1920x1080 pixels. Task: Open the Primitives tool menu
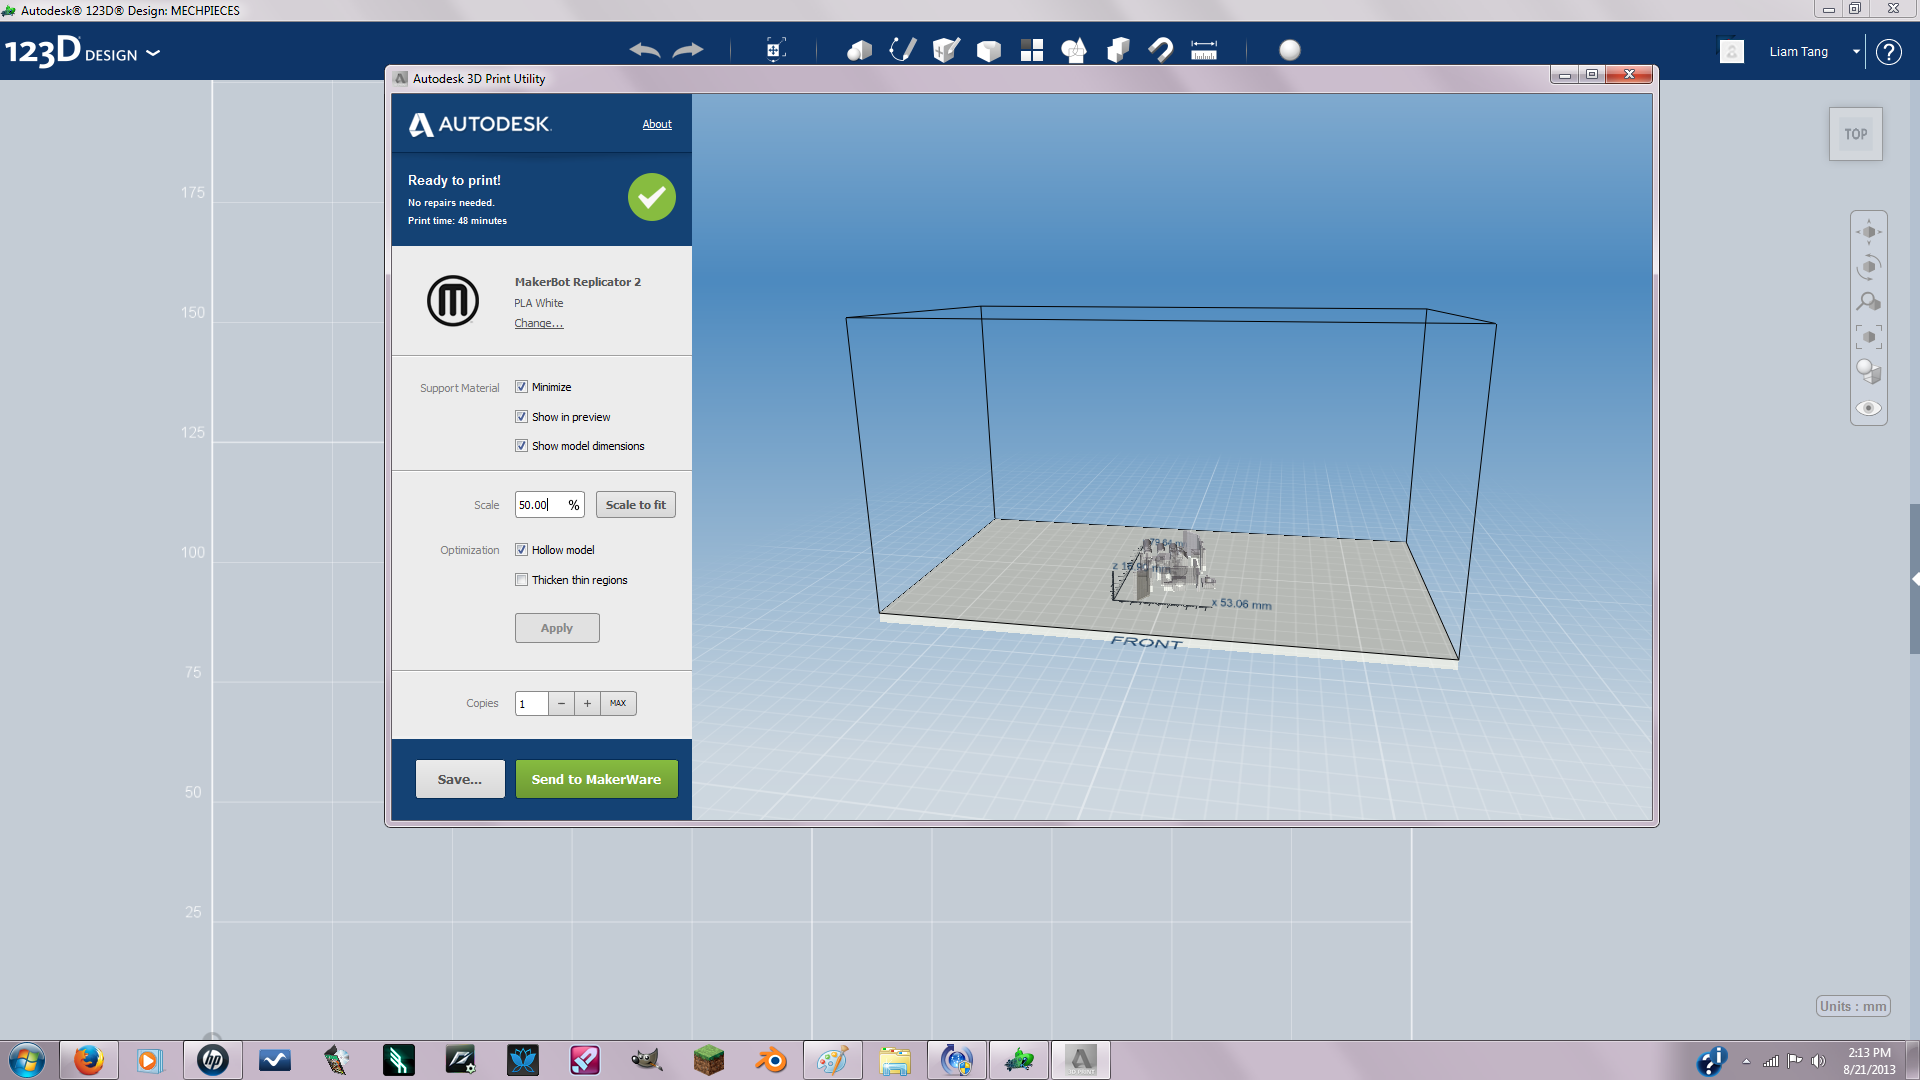click(x=859, y=50)
